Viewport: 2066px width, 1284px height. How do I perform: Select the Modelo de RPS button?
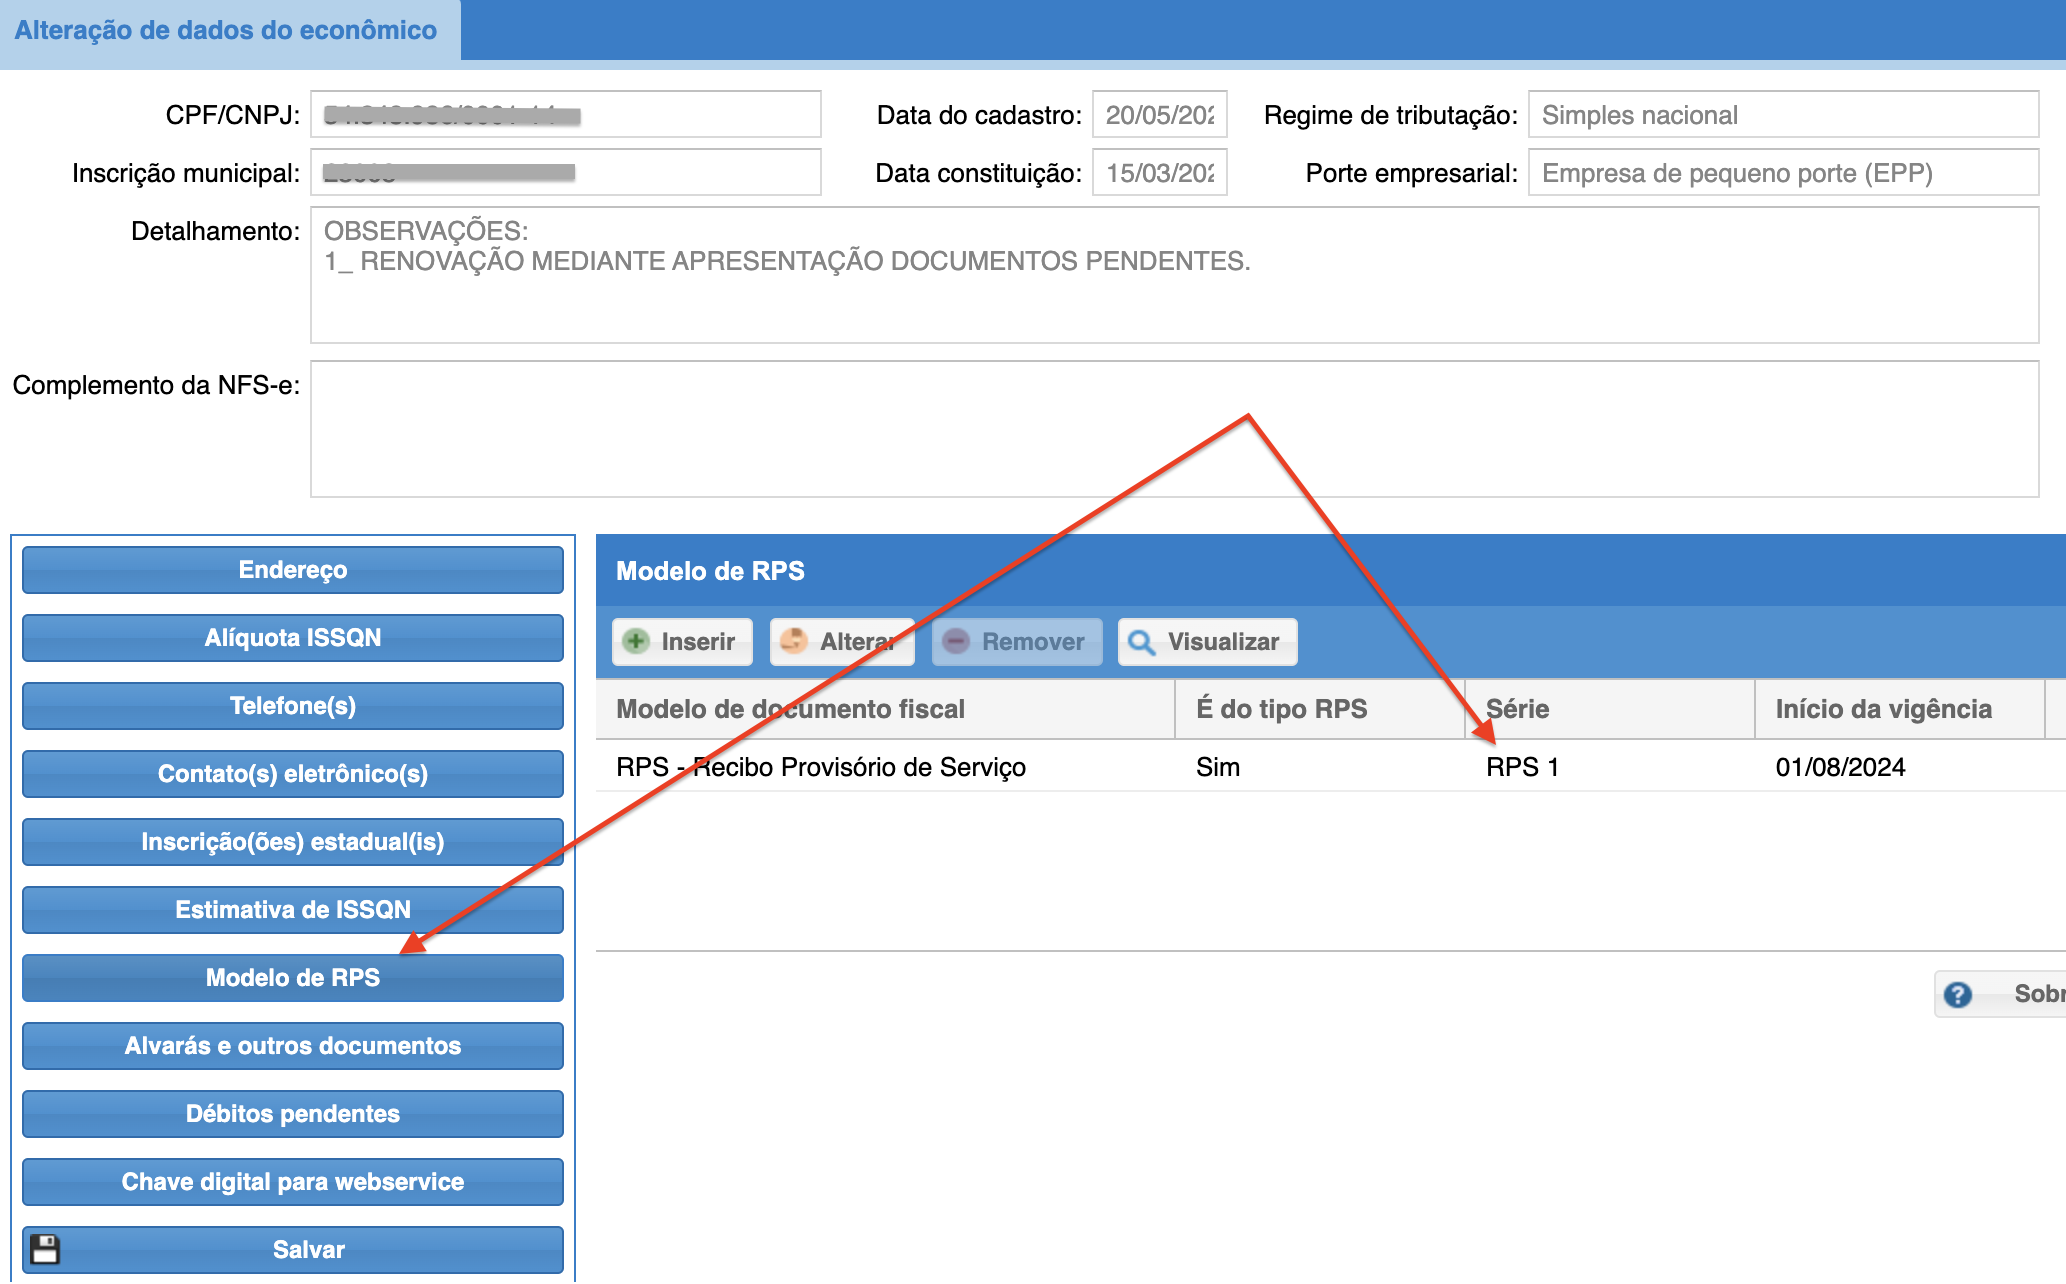292,978
